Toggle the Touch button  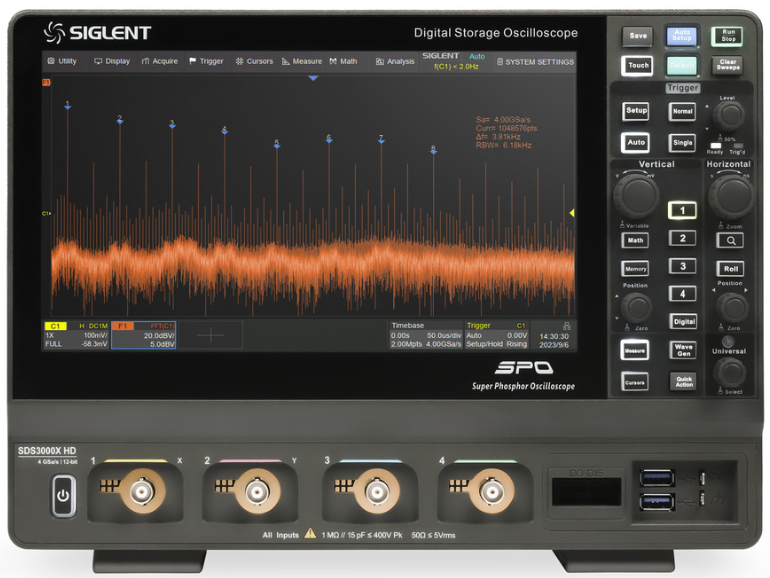[637, 65]
